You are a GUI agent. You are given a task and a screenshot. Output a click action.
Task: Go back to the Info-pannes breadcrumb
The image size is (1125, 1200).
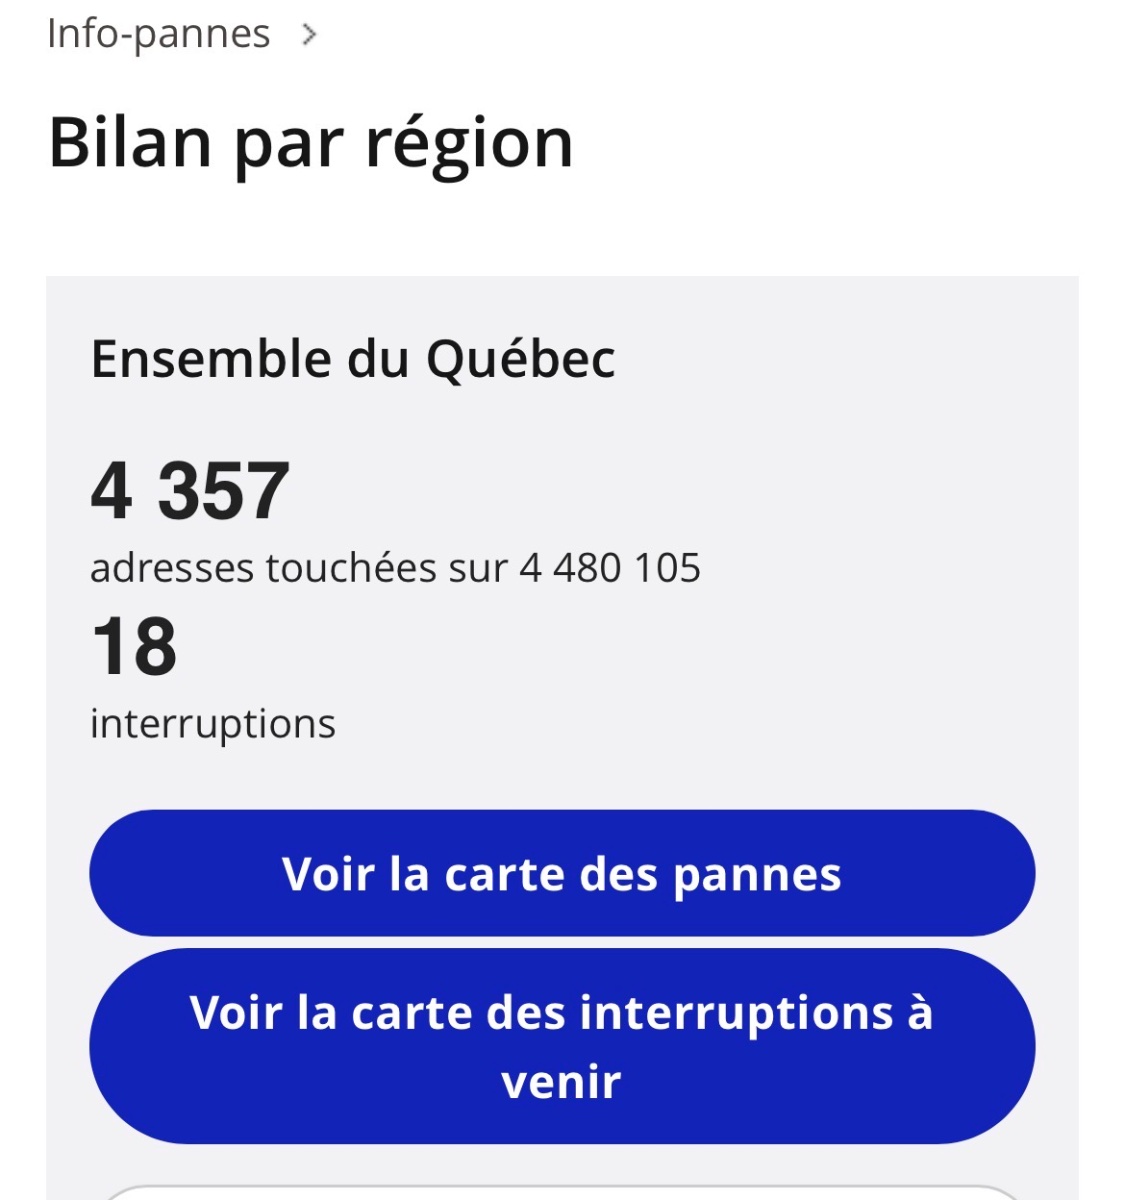click(158, 34)
